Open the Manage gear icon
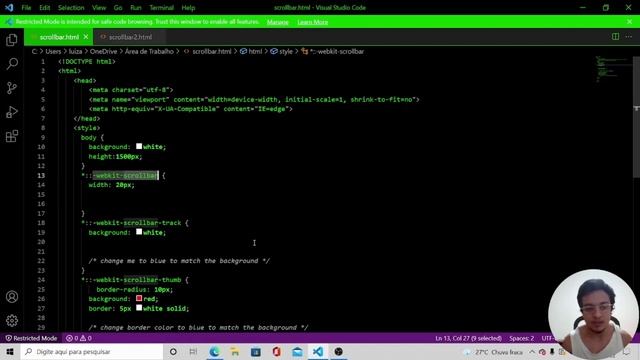This screenshot has height=360, width=640. pos(12,321)
